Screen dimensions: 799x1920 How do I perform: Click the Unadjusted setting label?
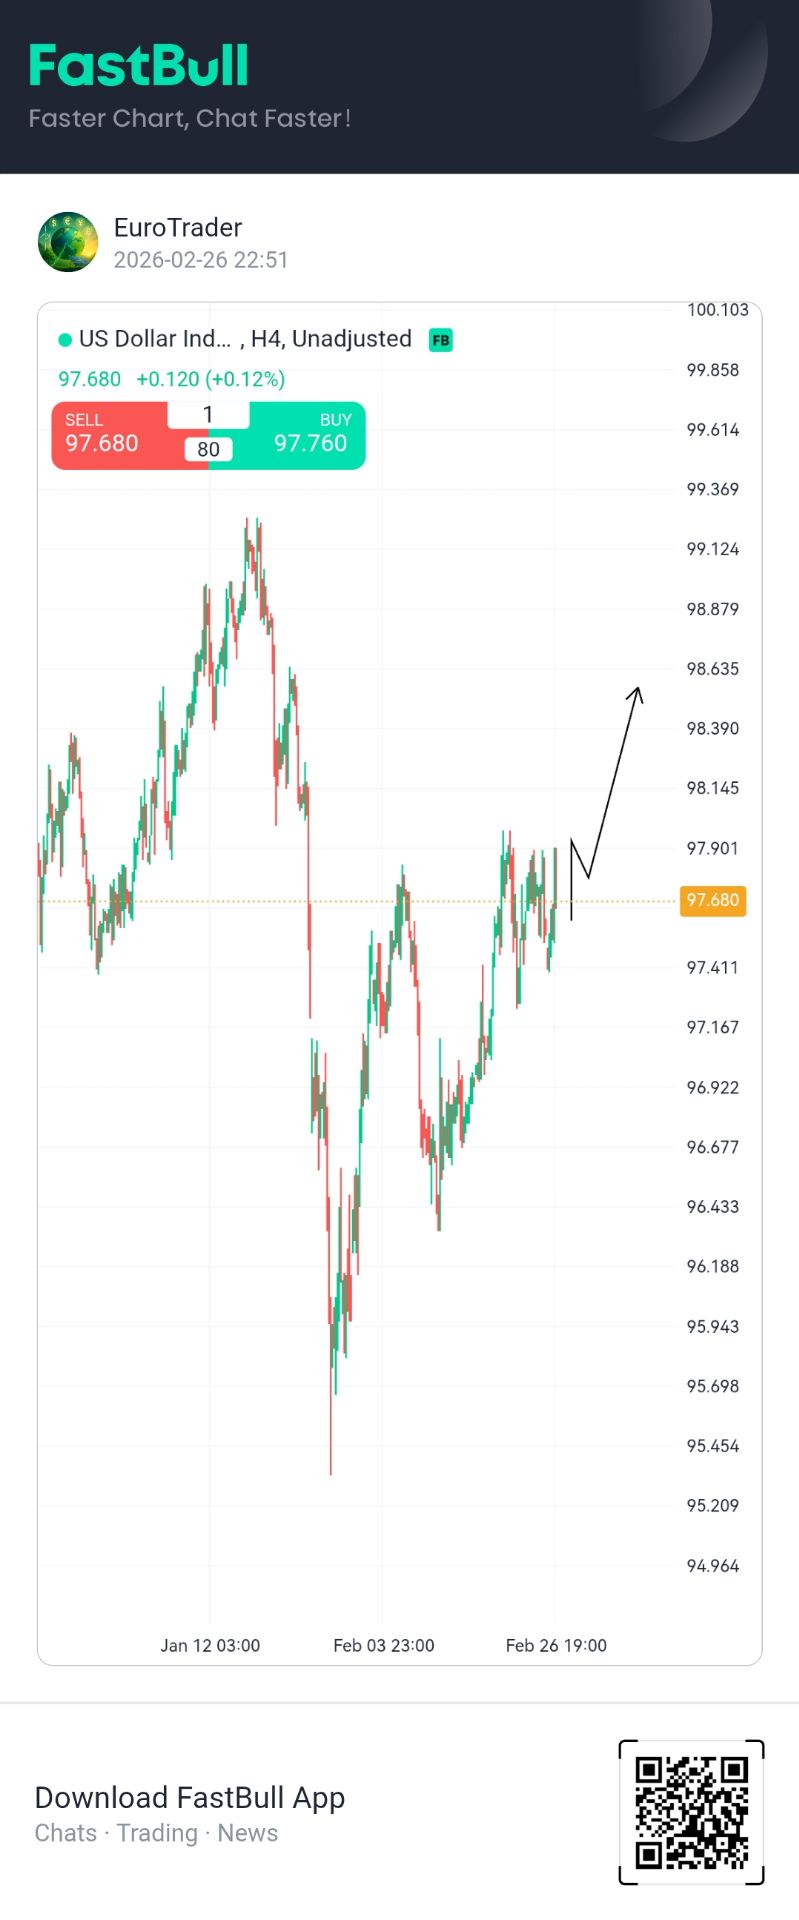point(352,339)
